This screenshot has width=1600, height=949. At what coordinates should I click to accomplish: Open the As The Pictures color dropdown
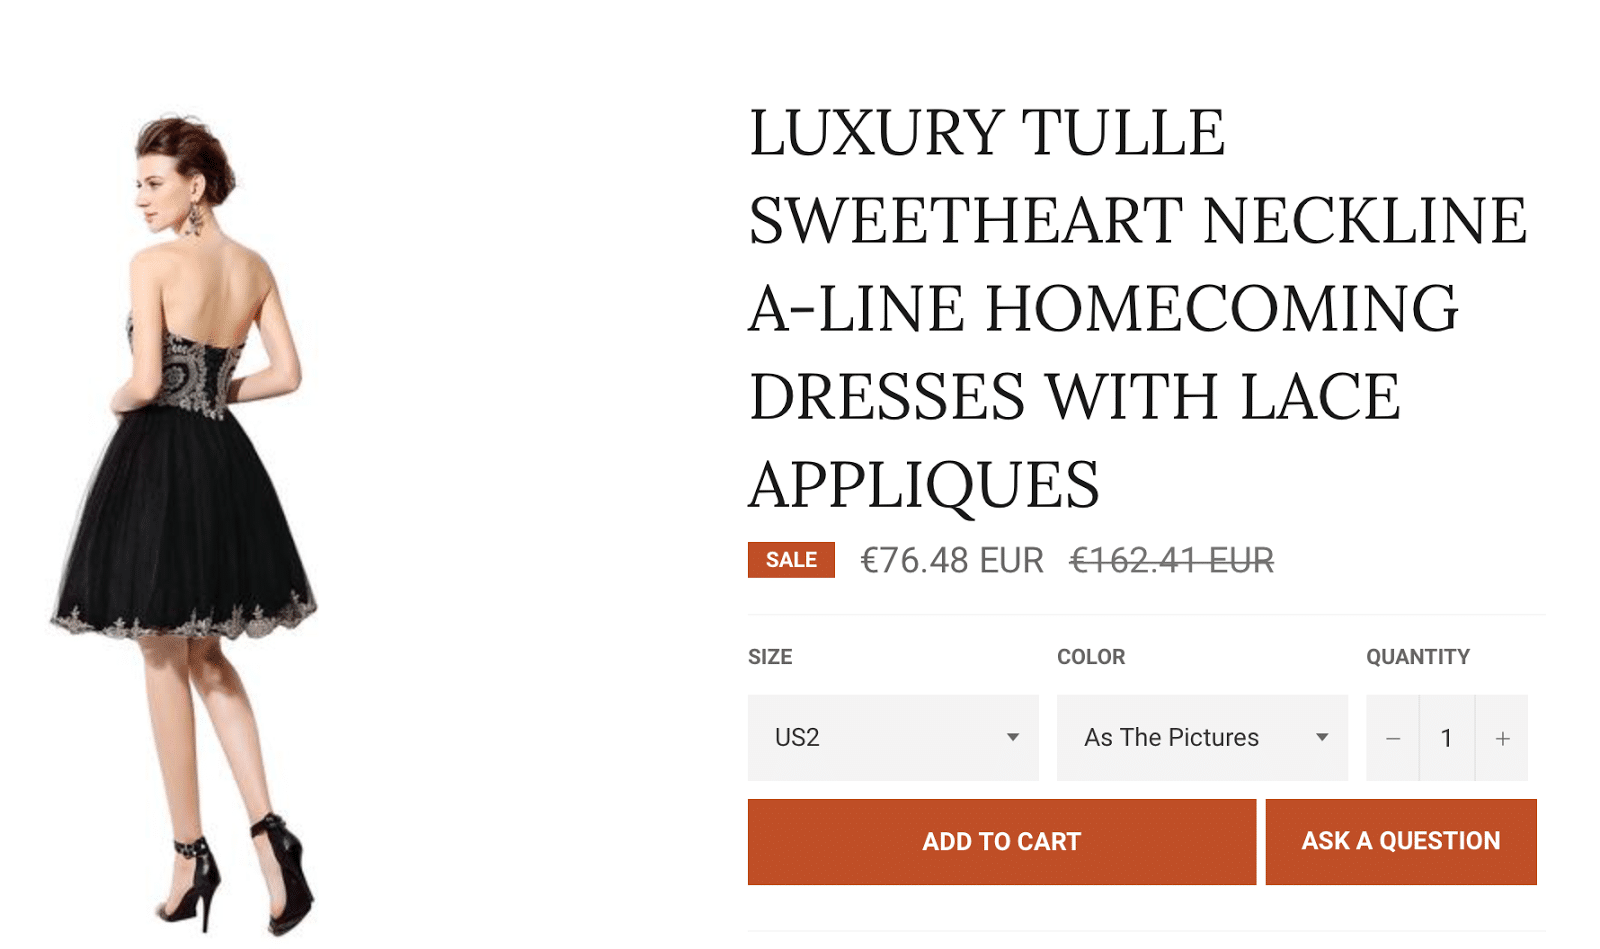click(x=1201, y=738)
